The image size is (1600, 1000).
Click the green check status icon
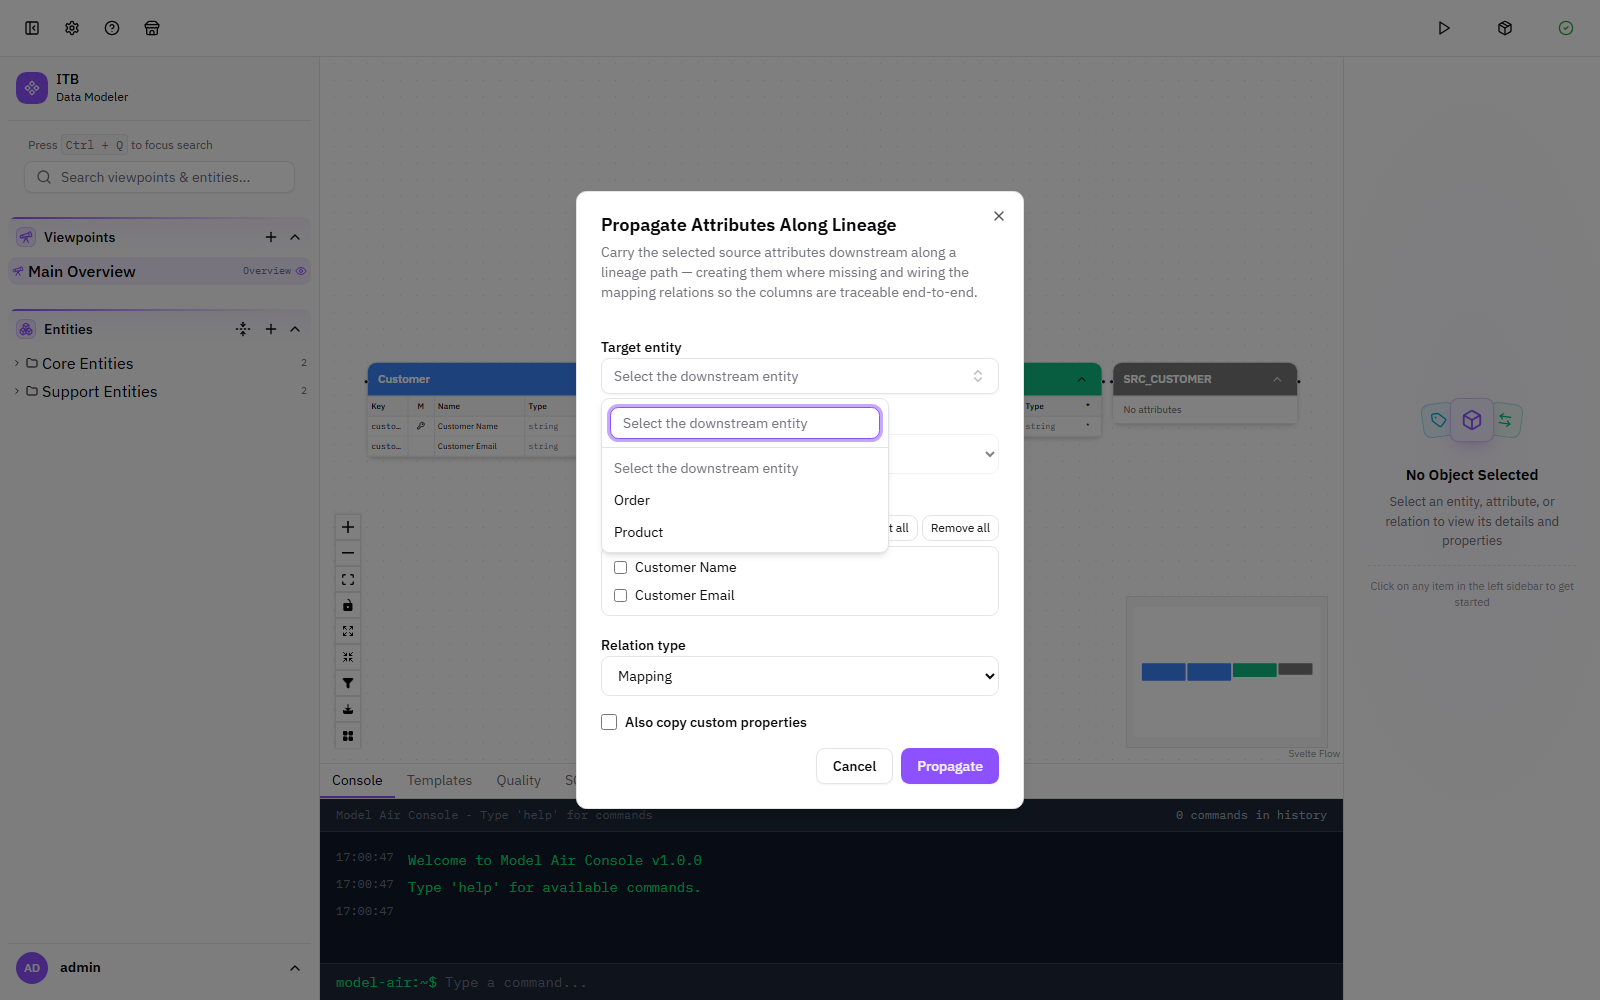click(1566, 28)
